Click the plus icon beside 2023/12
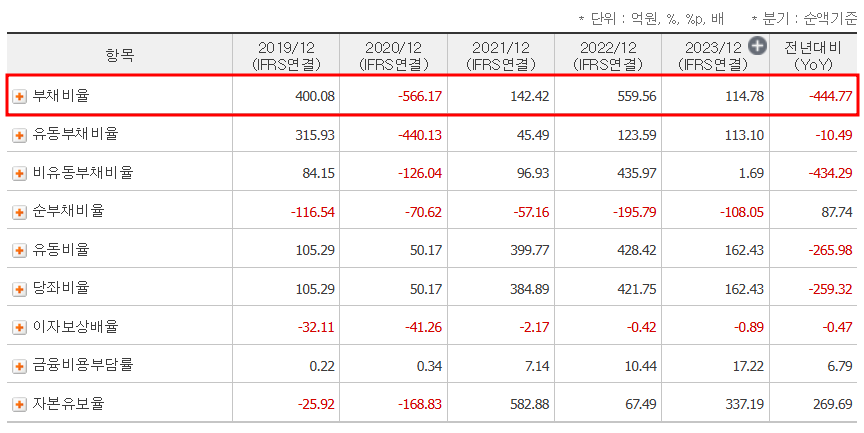The width and height of the screenshot is (864, 433). click(x=758, y=46)
